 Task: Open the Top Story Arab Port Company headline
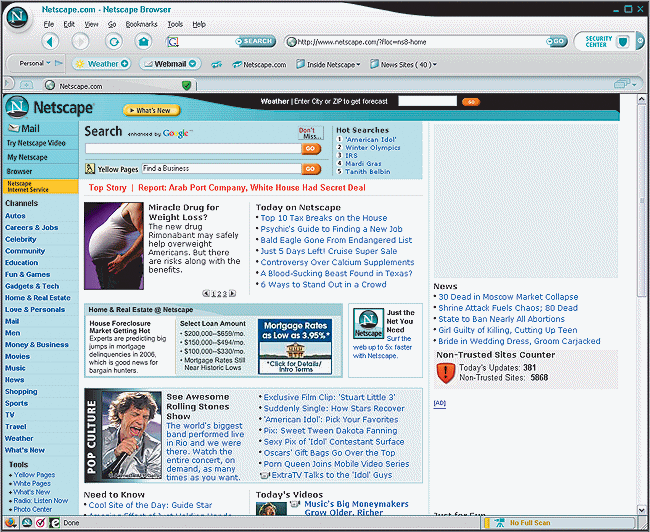252,187
